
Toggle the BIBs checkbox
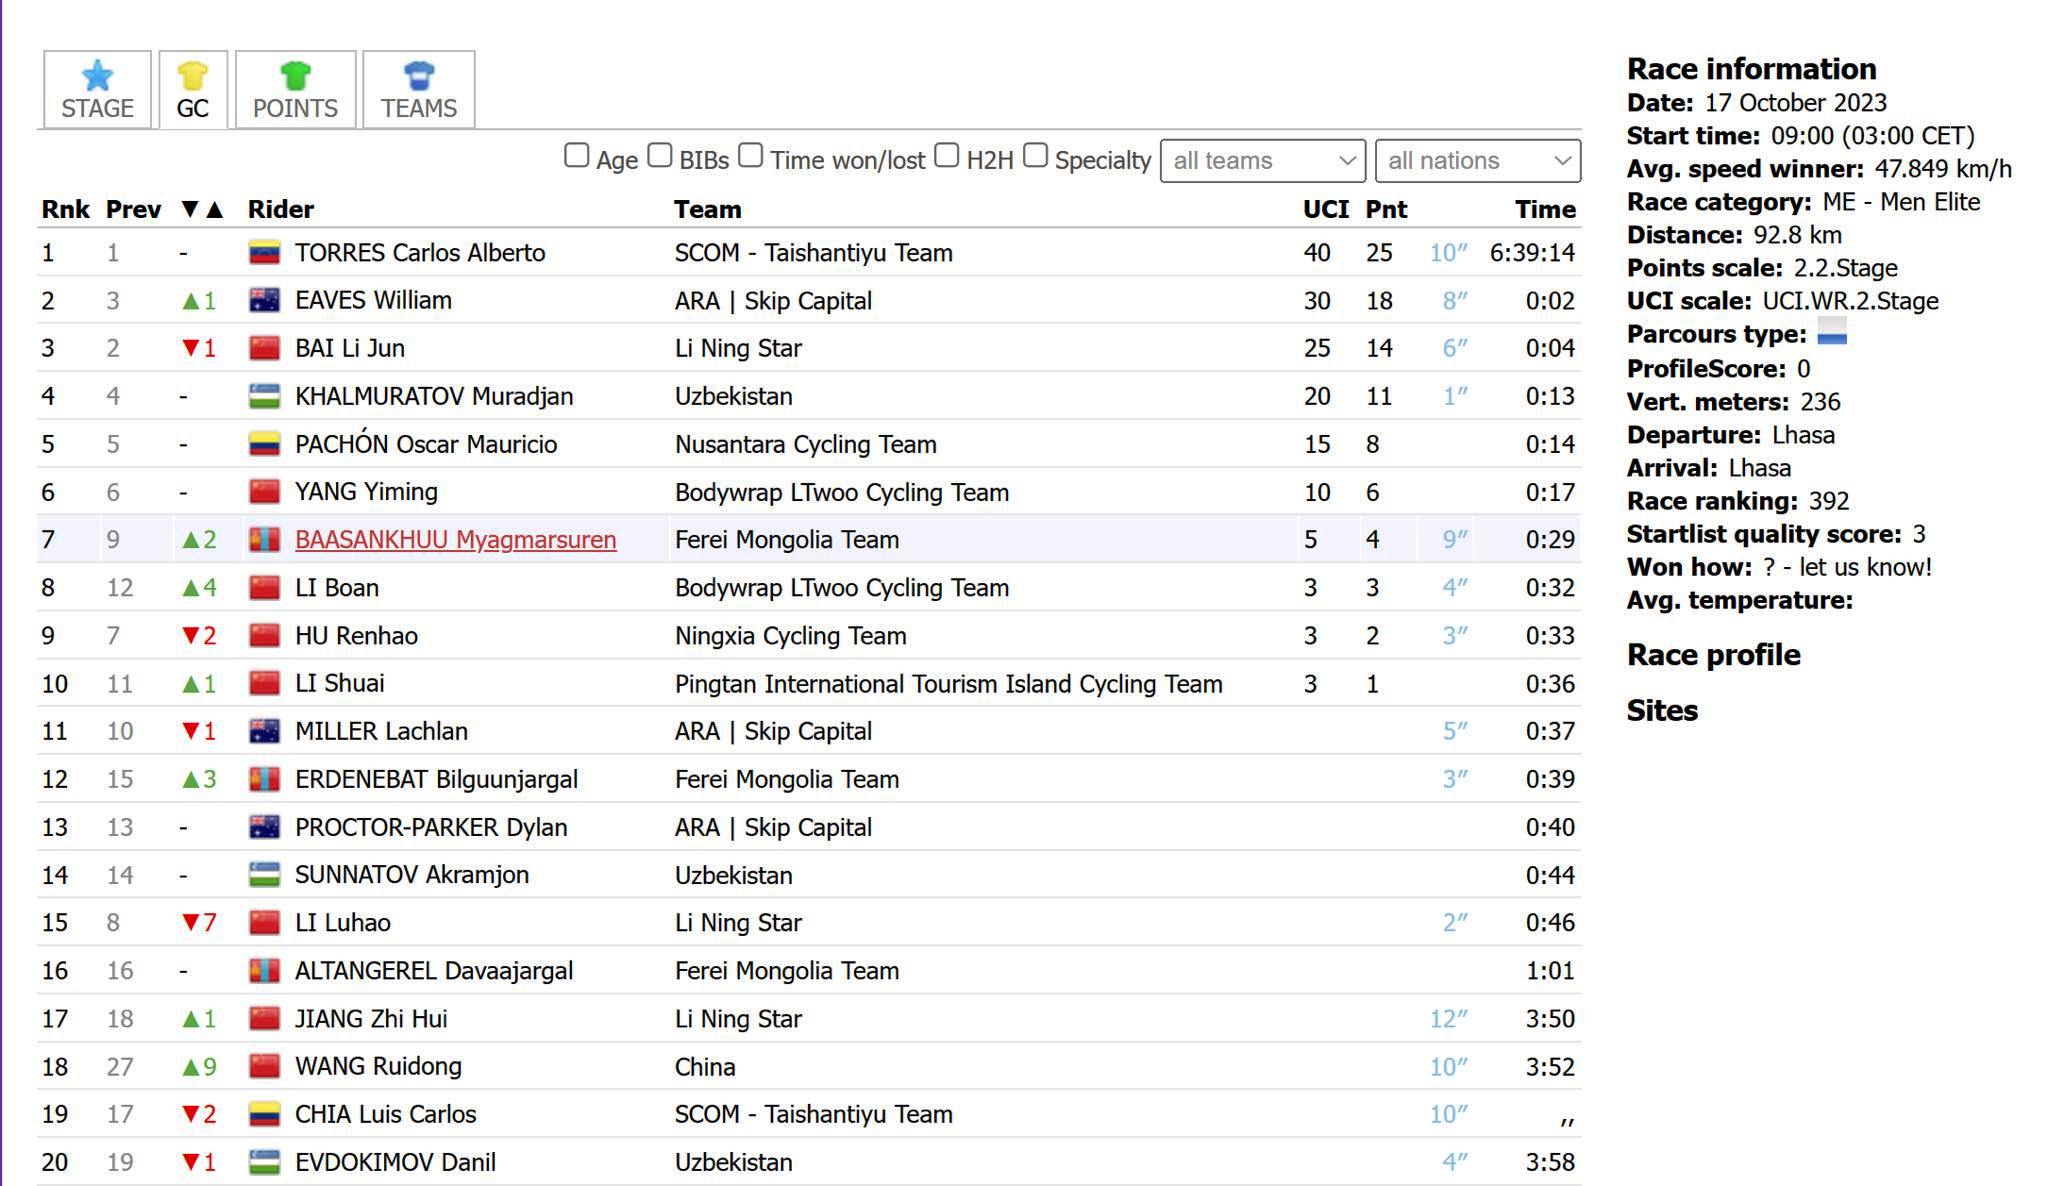pos(659,156)
